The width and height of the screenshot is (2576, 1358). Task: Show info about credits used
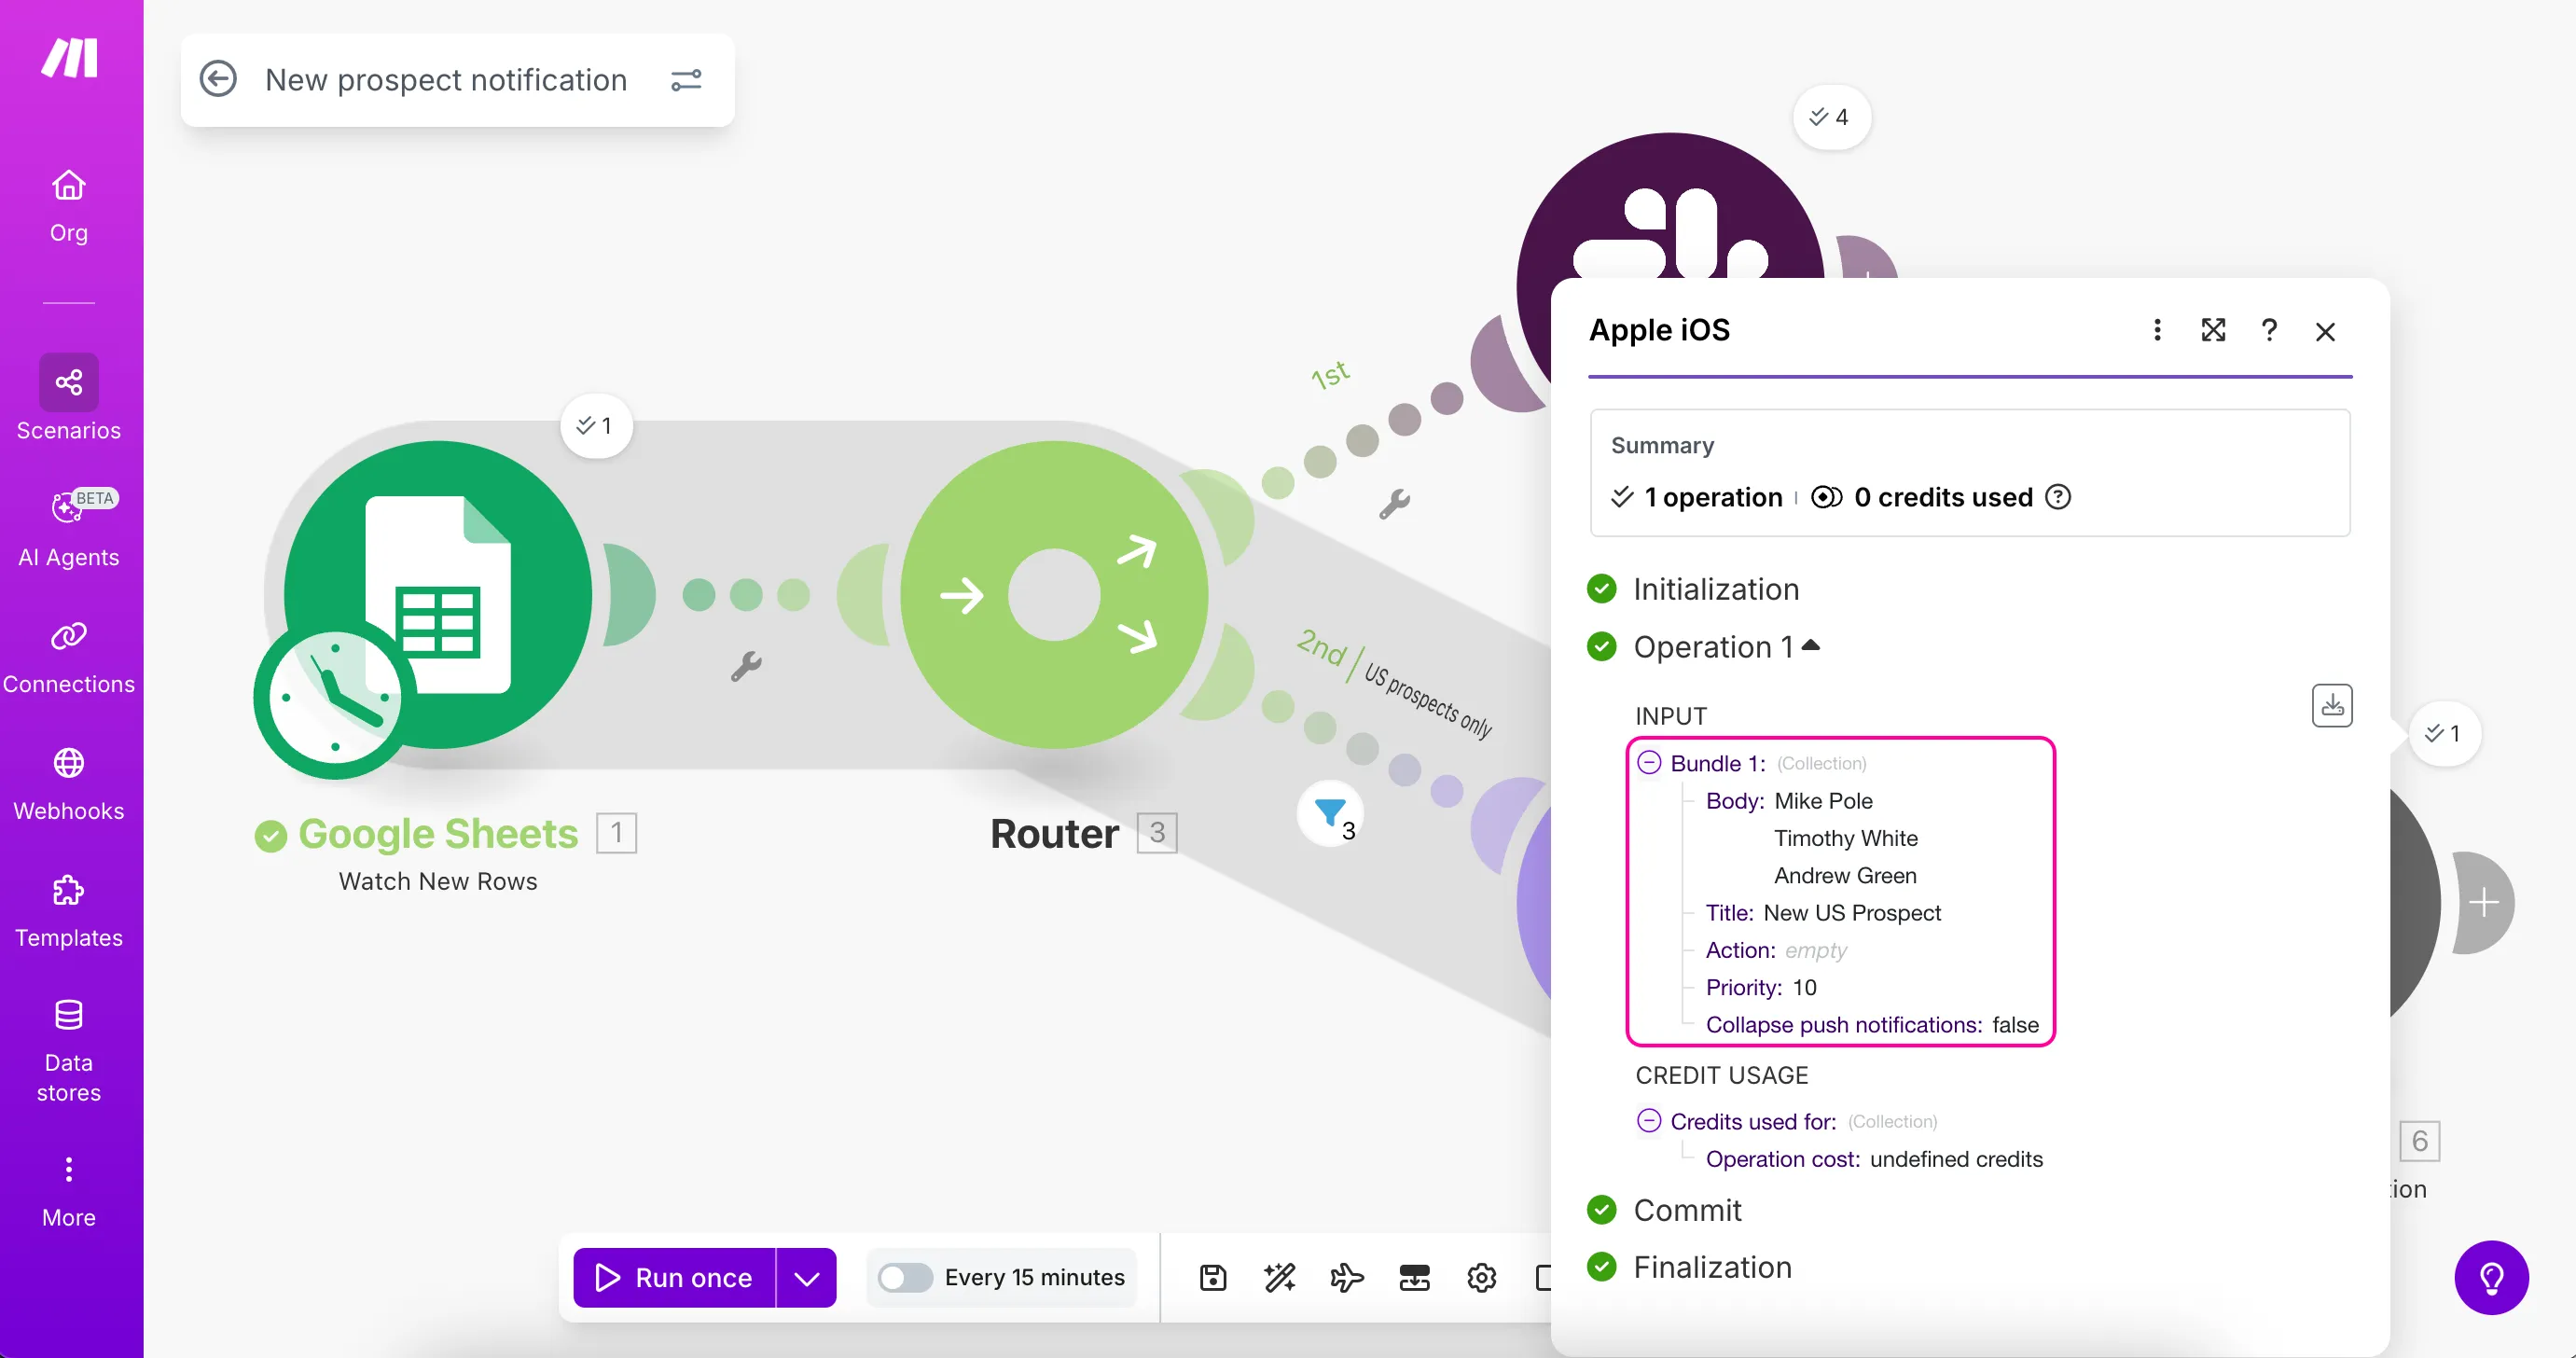coord(2058,497)
